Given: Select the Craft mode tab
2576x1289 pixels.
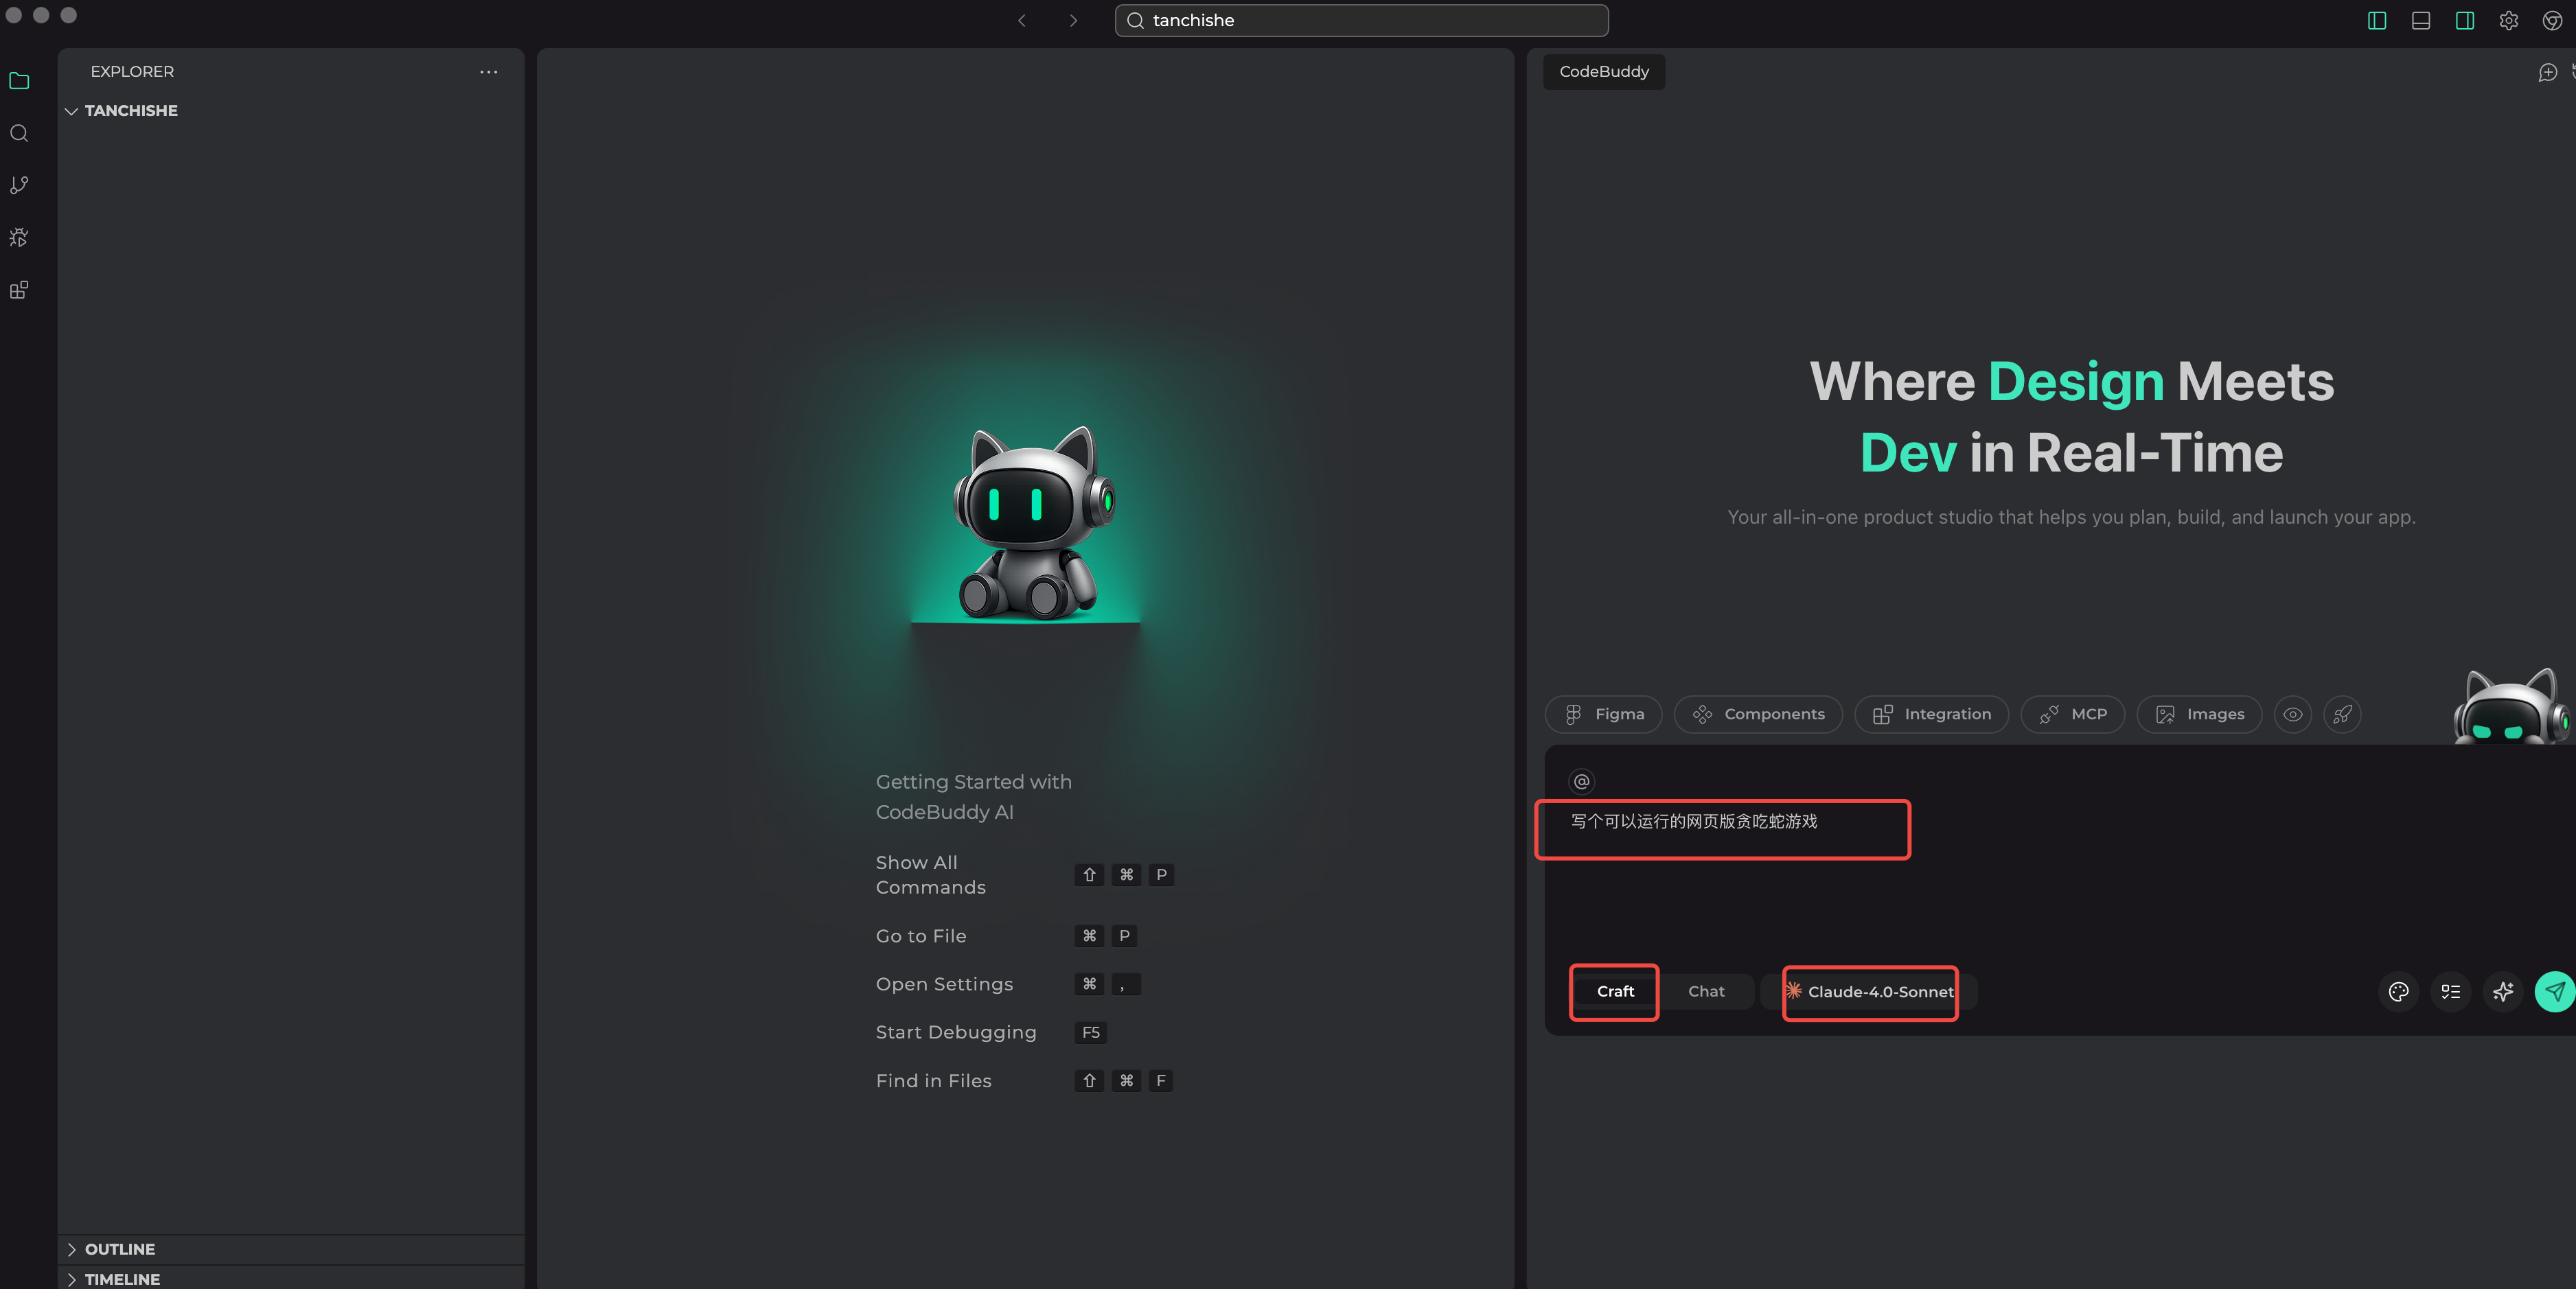Looking at the screenshot, I should 1615,991.
